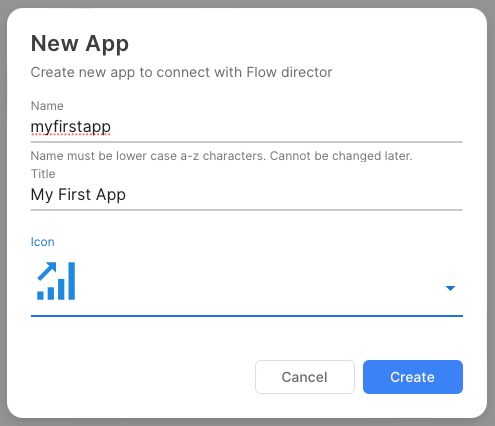This screenshot has height=426, width=495.
Task: Open the Icon picker field's empty area
Action: [x=260, y=283]
